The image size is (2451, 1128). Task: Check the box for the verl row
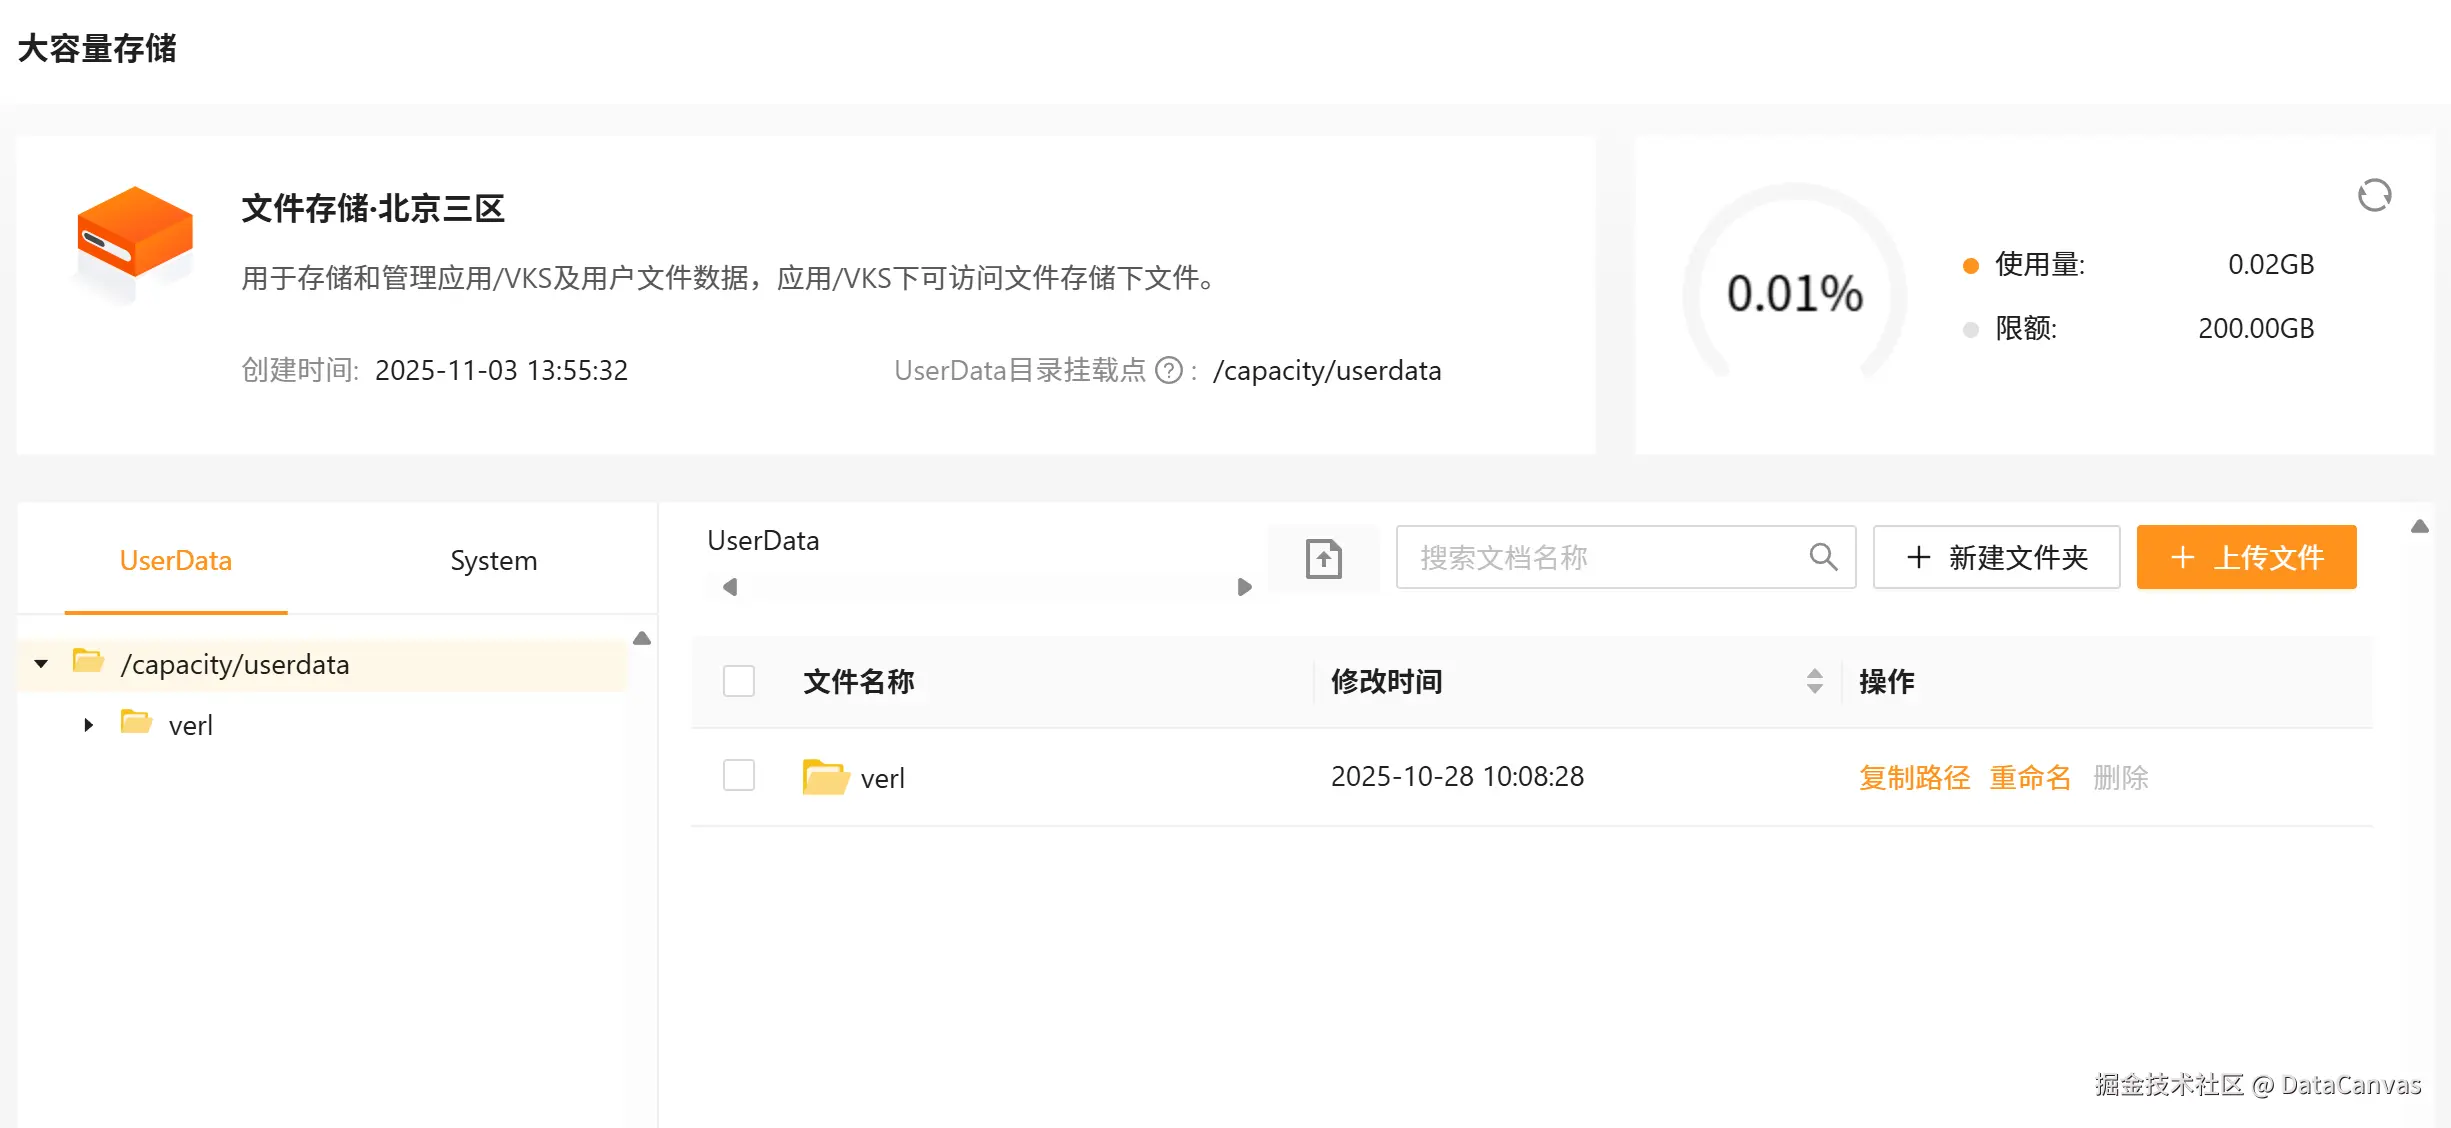pos(739,775)
